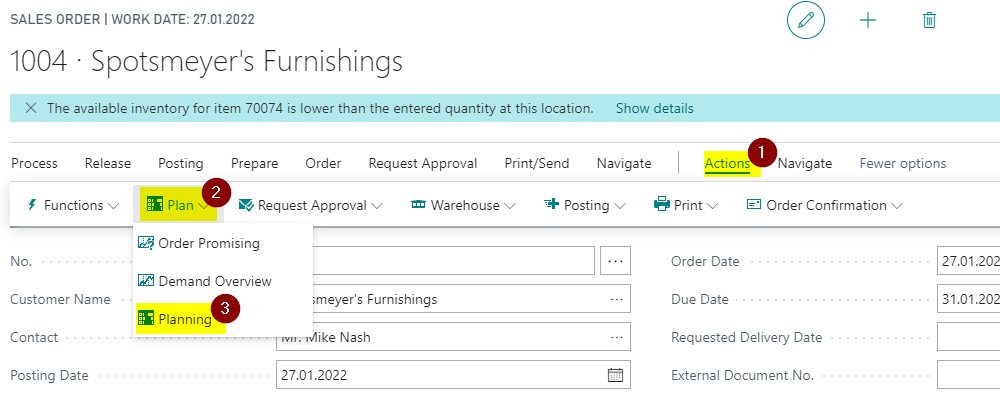The height and width of the screenshot is (416, 1000).
Task: Click the Posting Date input field
Action: [453, 375]
